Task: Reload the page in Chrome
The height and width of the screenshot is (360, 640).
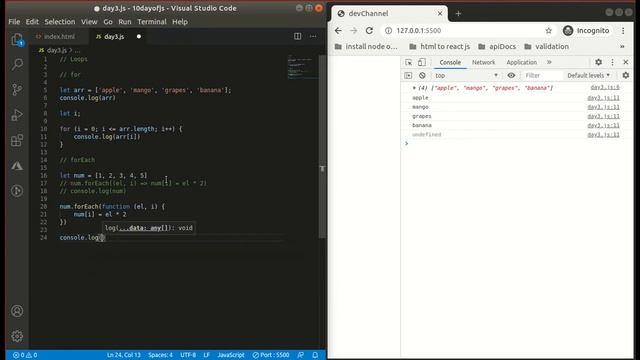Action: click(369, 31)
